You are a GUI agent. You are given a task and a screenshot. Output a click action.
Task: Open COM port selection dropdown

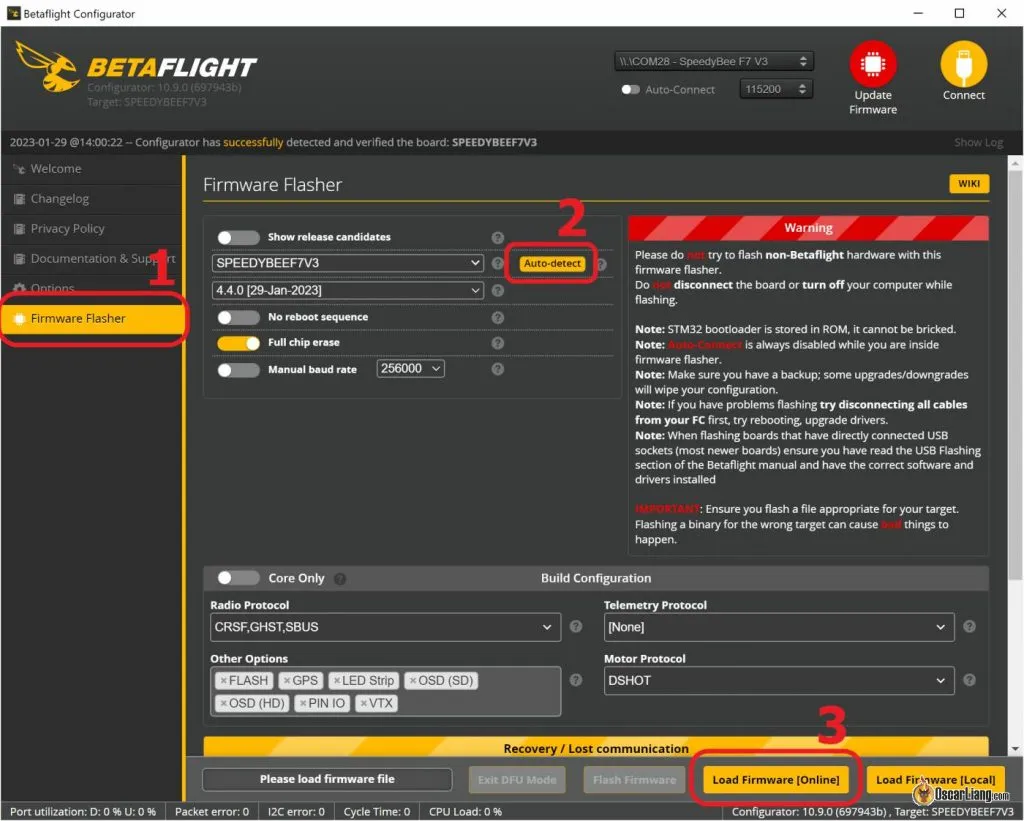(714, 61)
